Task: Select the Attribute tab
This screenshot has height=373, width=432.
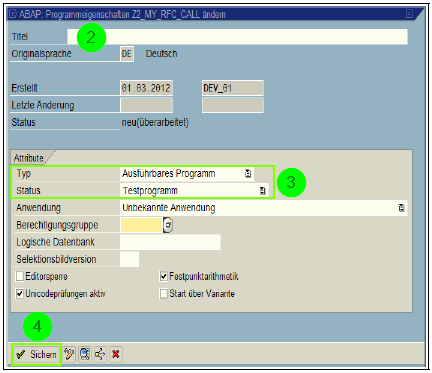Action: [29, 158]
